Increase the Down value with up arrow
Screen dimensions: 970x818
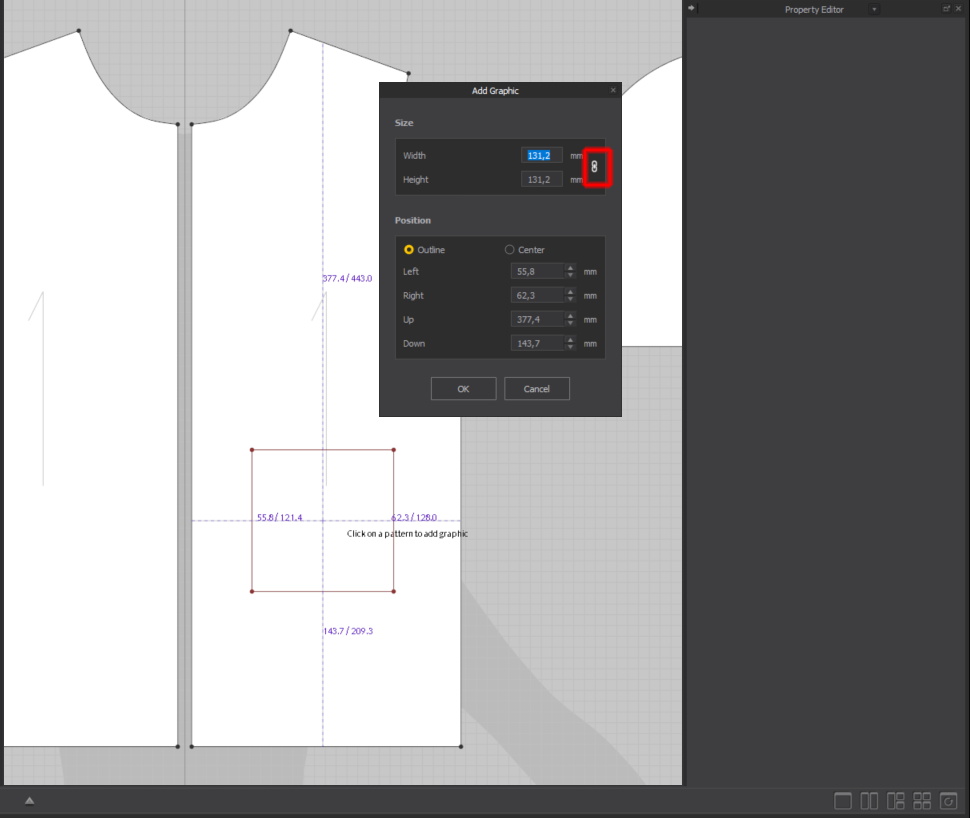tap(570, 340)
